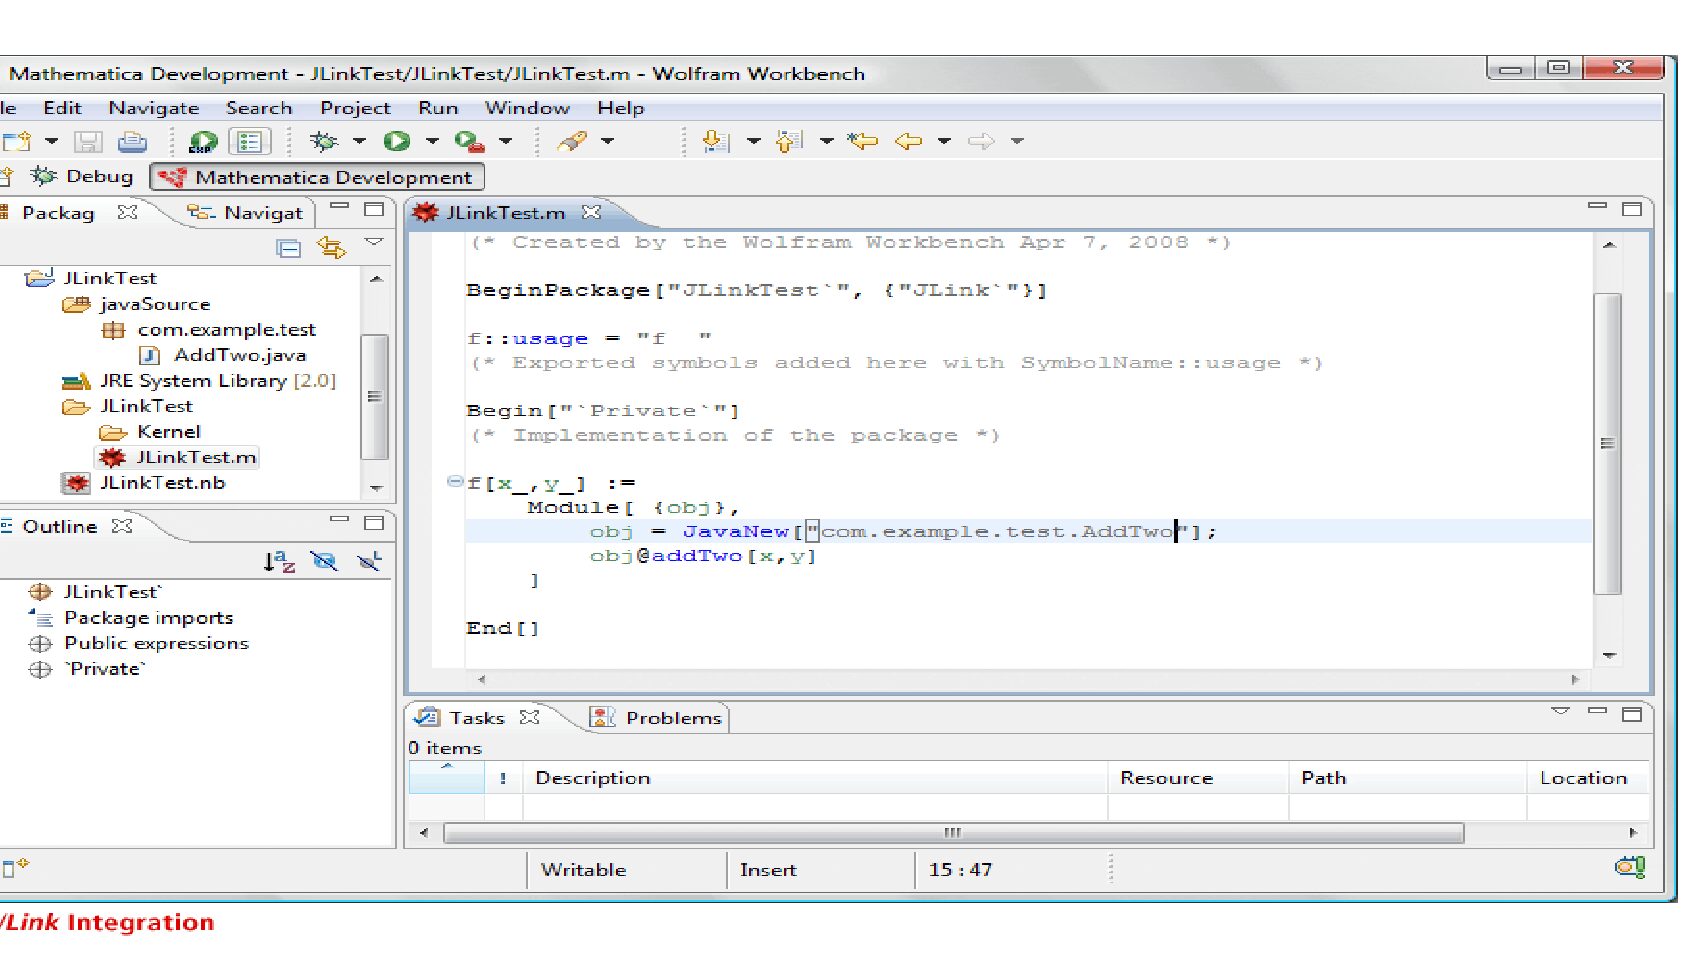This screenshot has height=960, width=1707.
Task: Open the Help menu
Action: (x=621, y=108)
